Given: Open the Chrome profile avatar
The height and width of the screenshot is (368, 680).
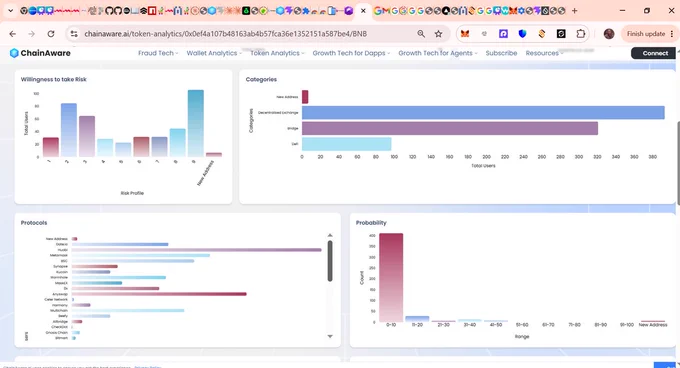Looking at the screenshot, I should point(609,34).
